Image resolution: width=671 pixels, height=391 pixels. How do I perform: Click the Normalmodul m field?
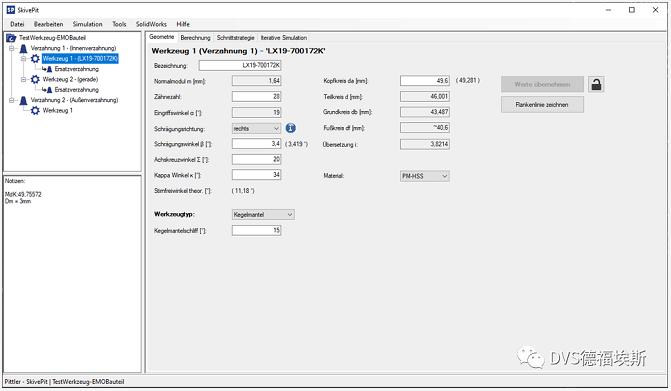(x=256, y=81)
